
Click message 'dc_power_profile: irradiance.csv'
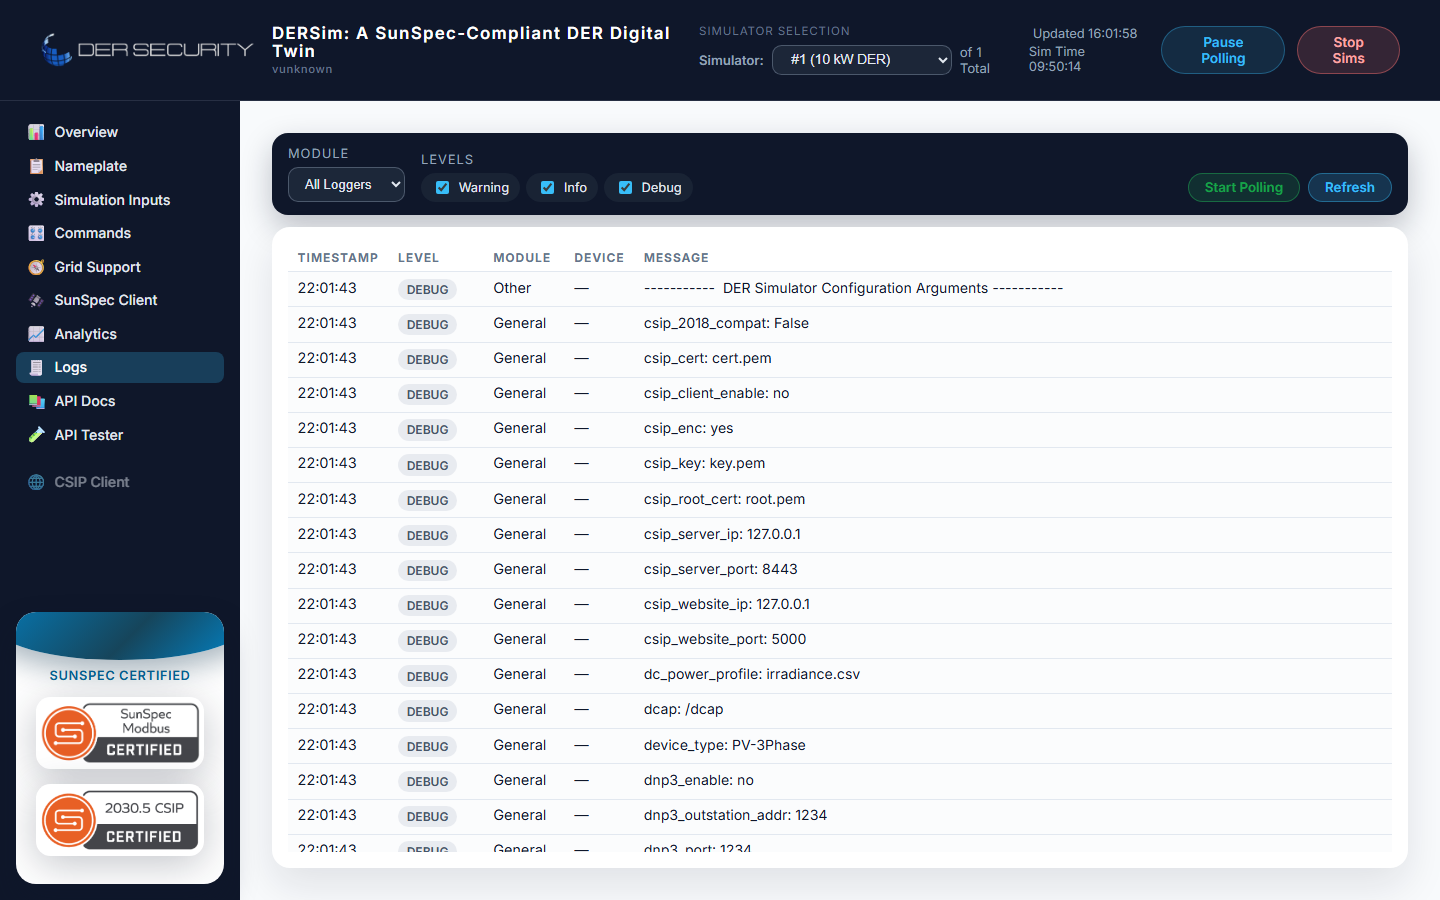coord(752,674)
